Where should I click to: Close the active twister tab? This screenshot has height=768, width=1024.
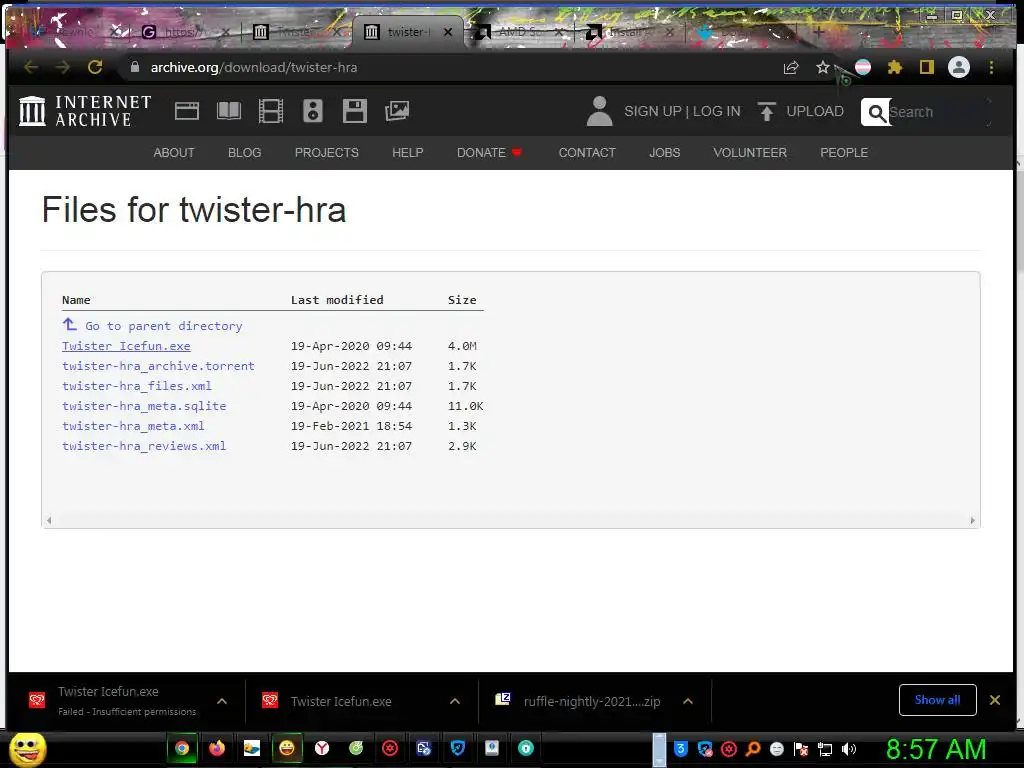[x=448, y=32]
